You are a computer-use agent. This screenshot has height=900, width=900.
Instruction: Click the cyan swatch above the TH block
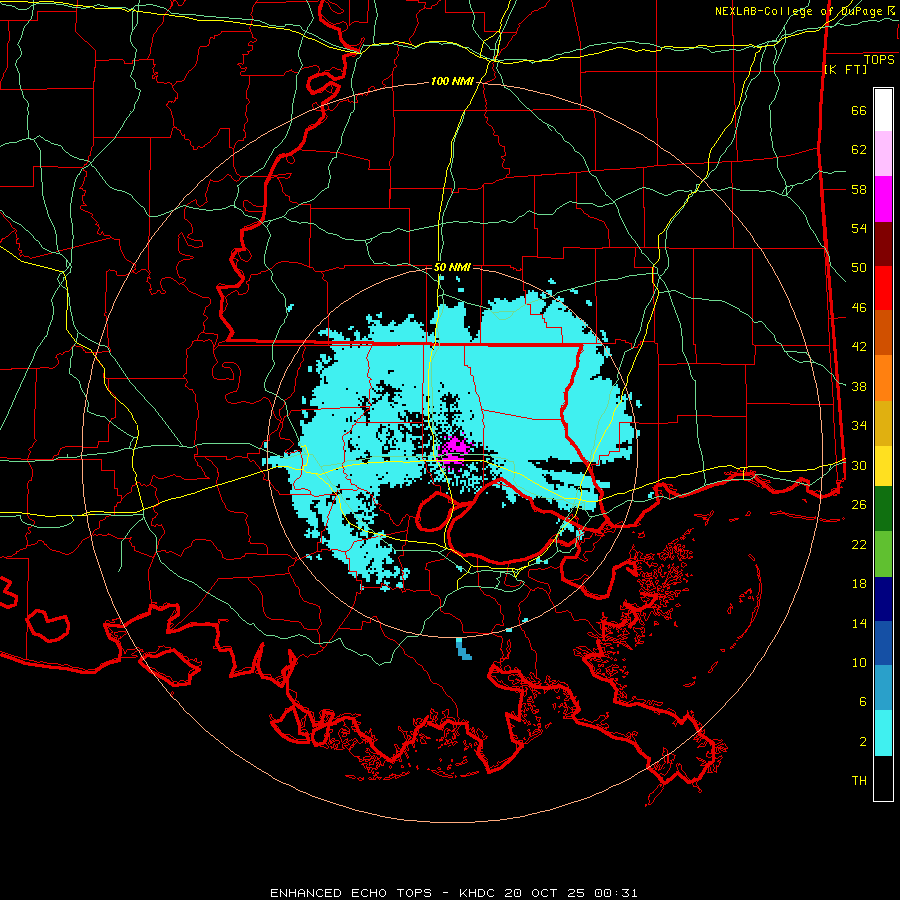[883, 733]
